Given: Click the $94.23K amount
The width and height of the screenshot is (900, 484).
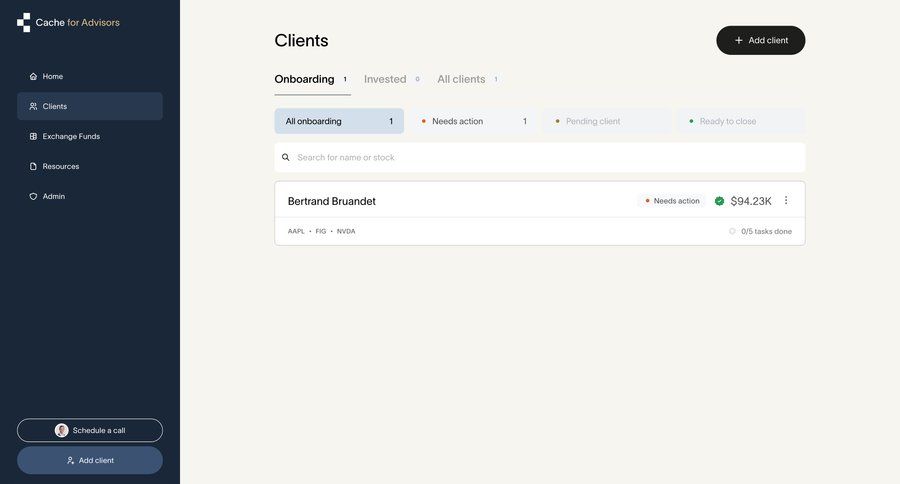Looking at the screenshot, I should (x=751, y=201).
